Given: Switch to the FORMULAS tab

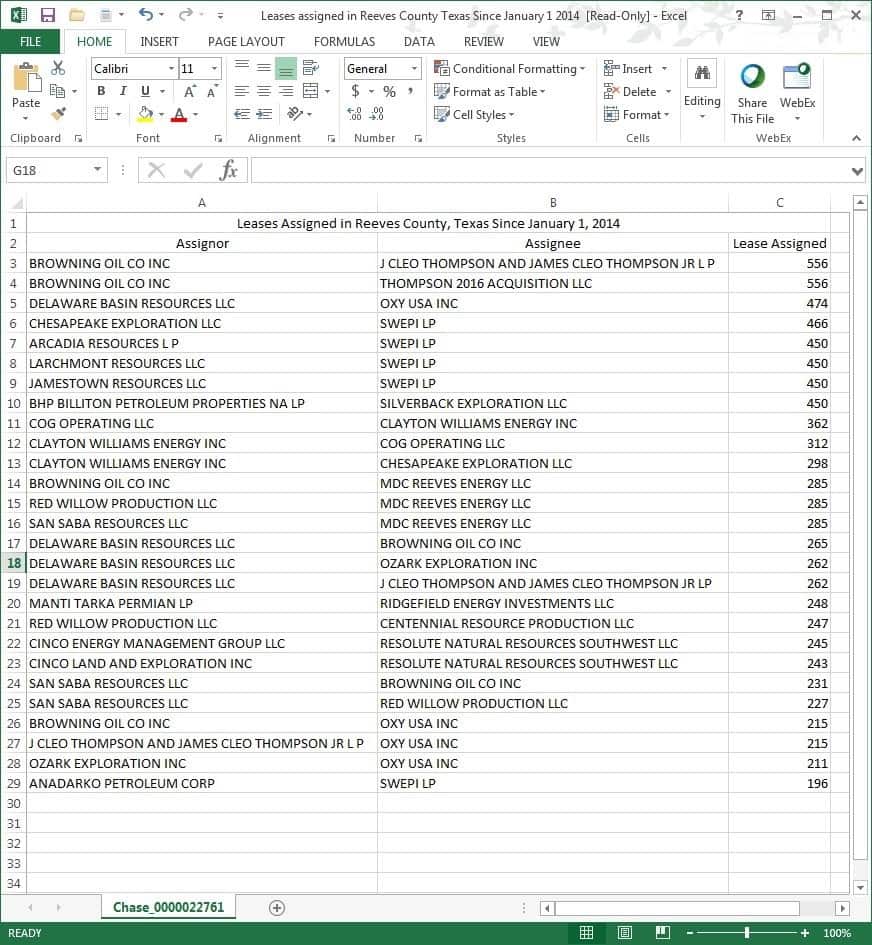Looking at the screenshot, I should pos(344,41).
